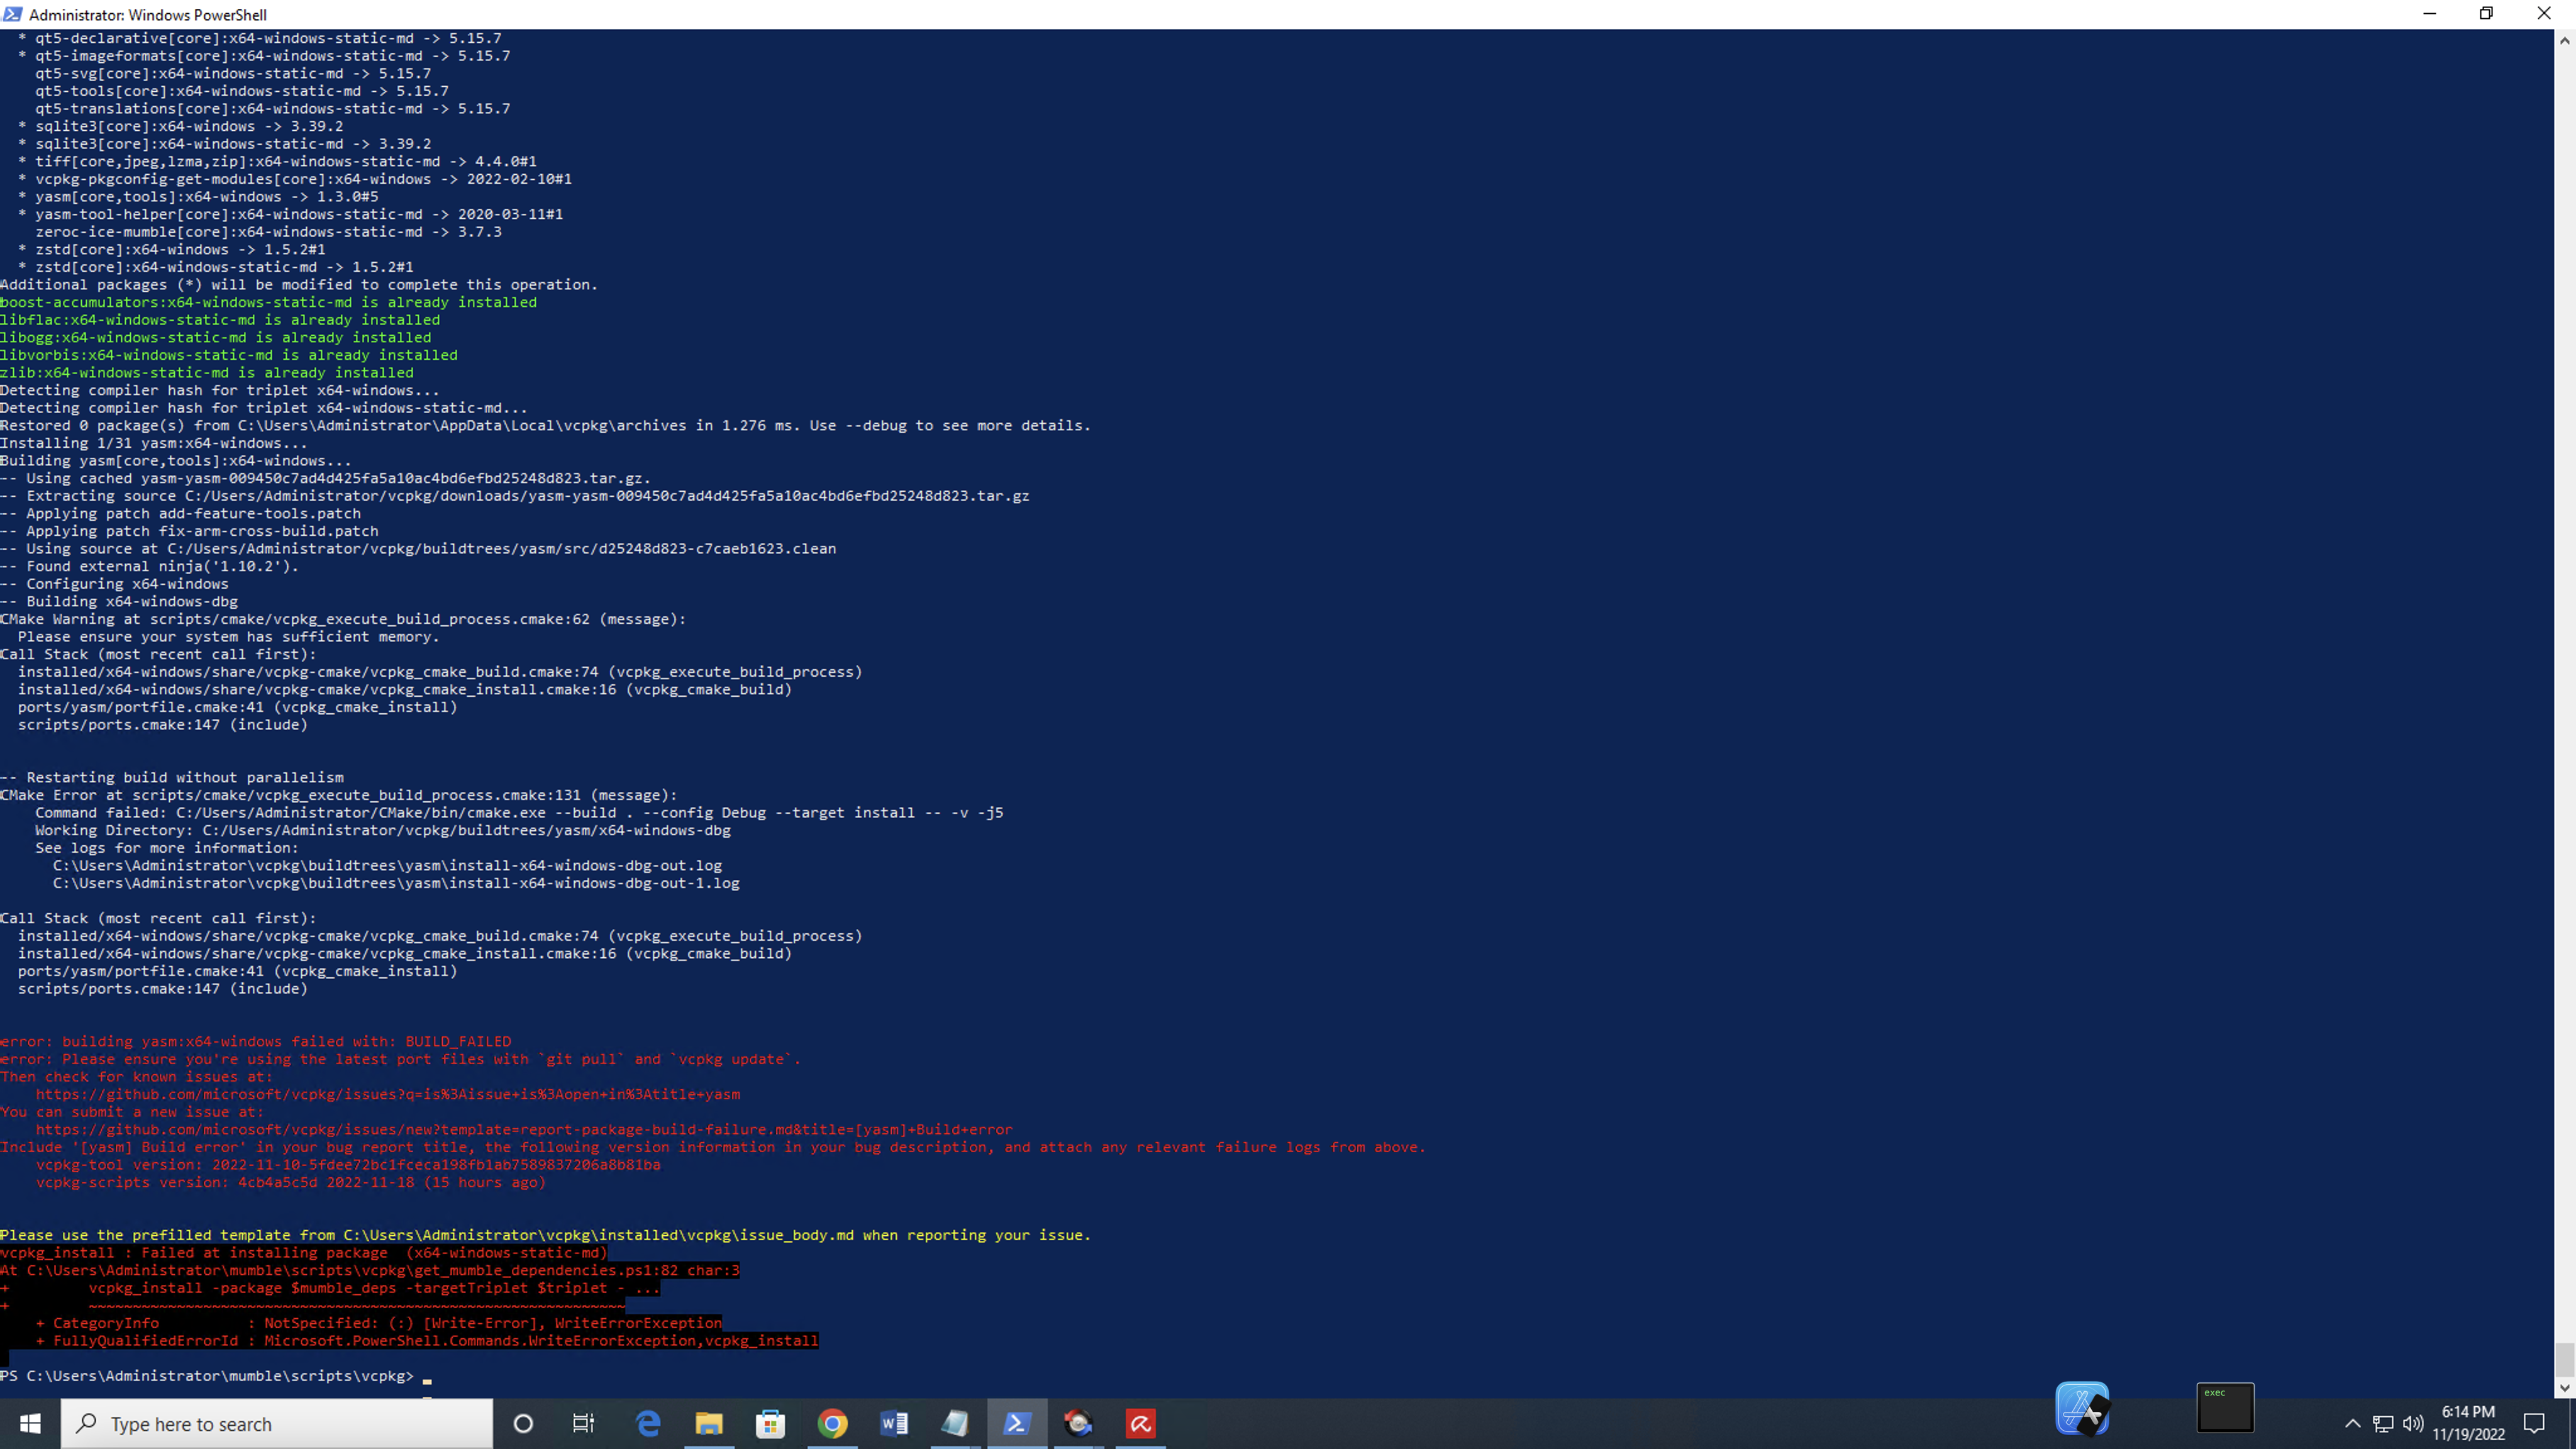
Task: Open Avira antivirus from the taskbar
Action: [1140, 1423]
